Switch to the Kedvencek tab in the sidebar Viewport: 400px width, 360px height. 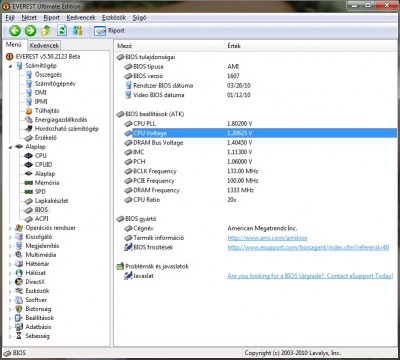tap(44, 45)
